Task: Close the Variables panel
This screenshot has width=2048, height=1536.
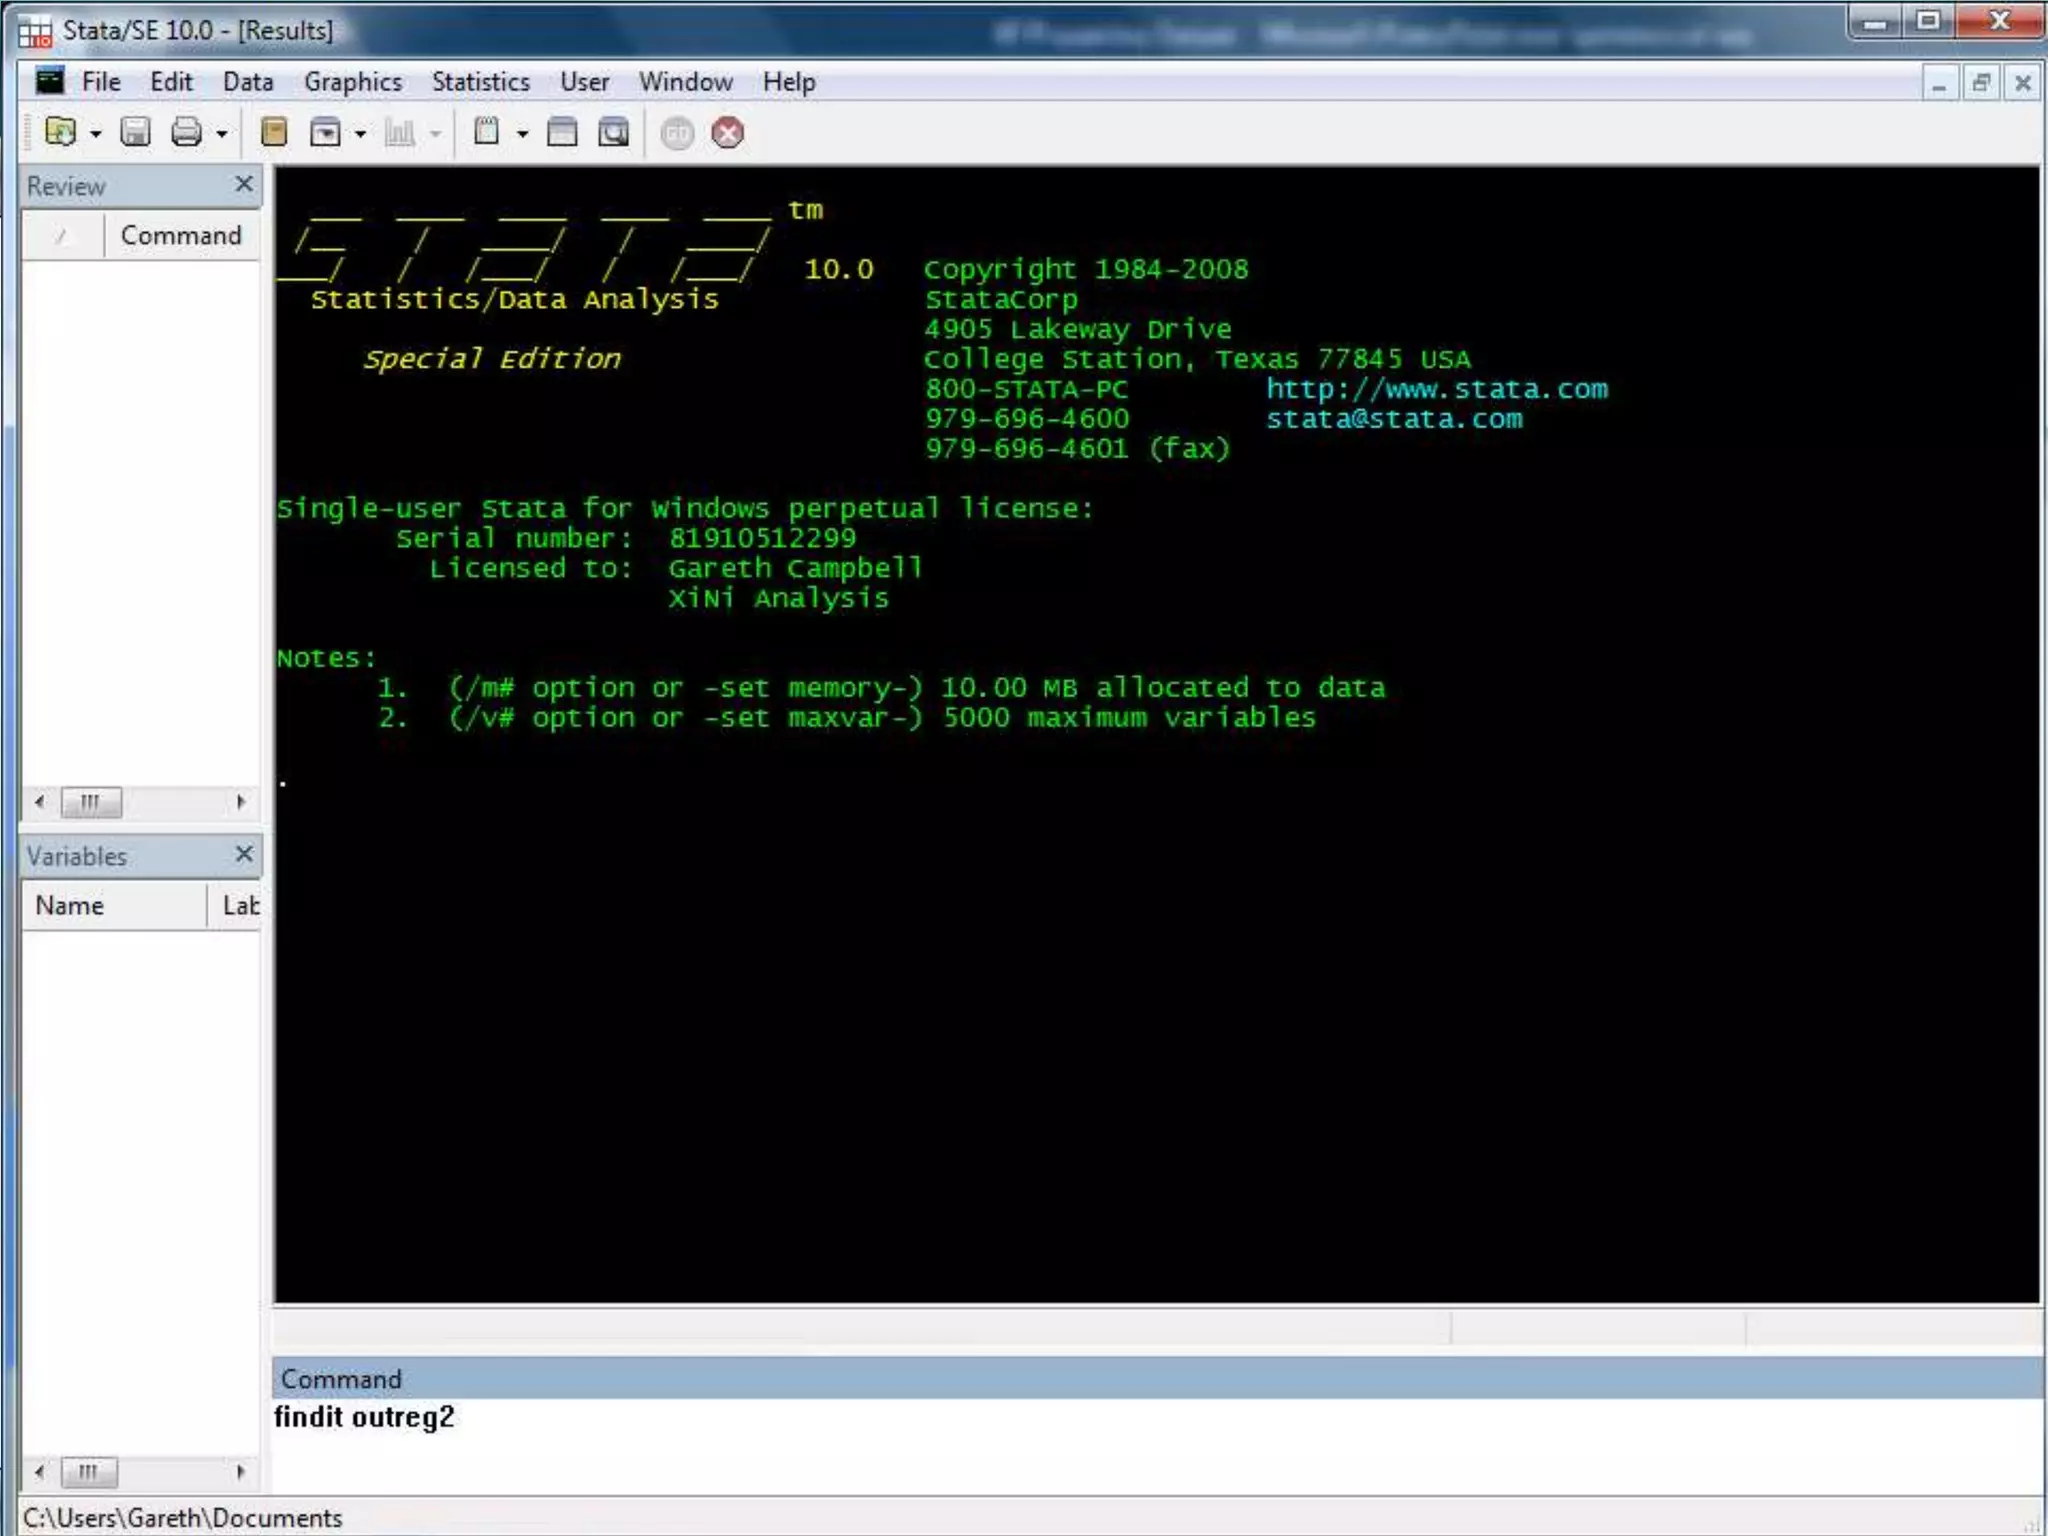Action: (244, 854)
